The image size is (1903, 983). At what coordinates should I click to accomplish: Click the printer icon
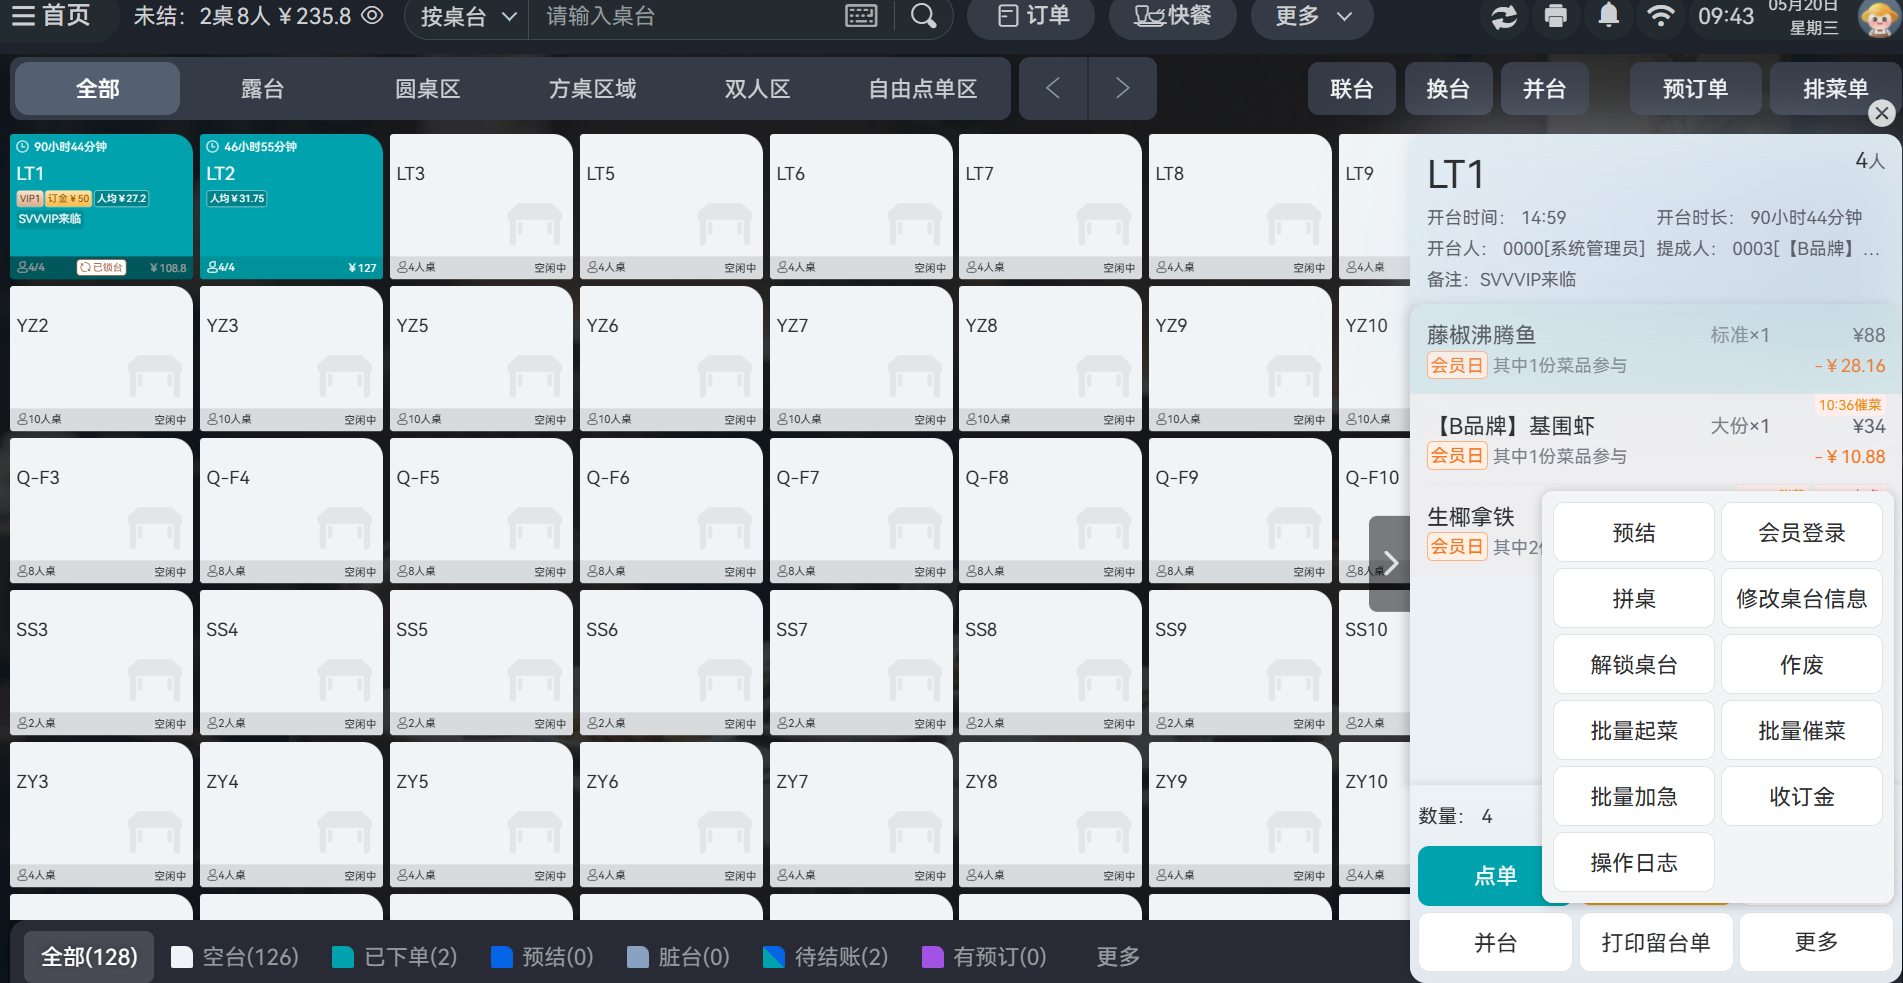[1555, 16]
